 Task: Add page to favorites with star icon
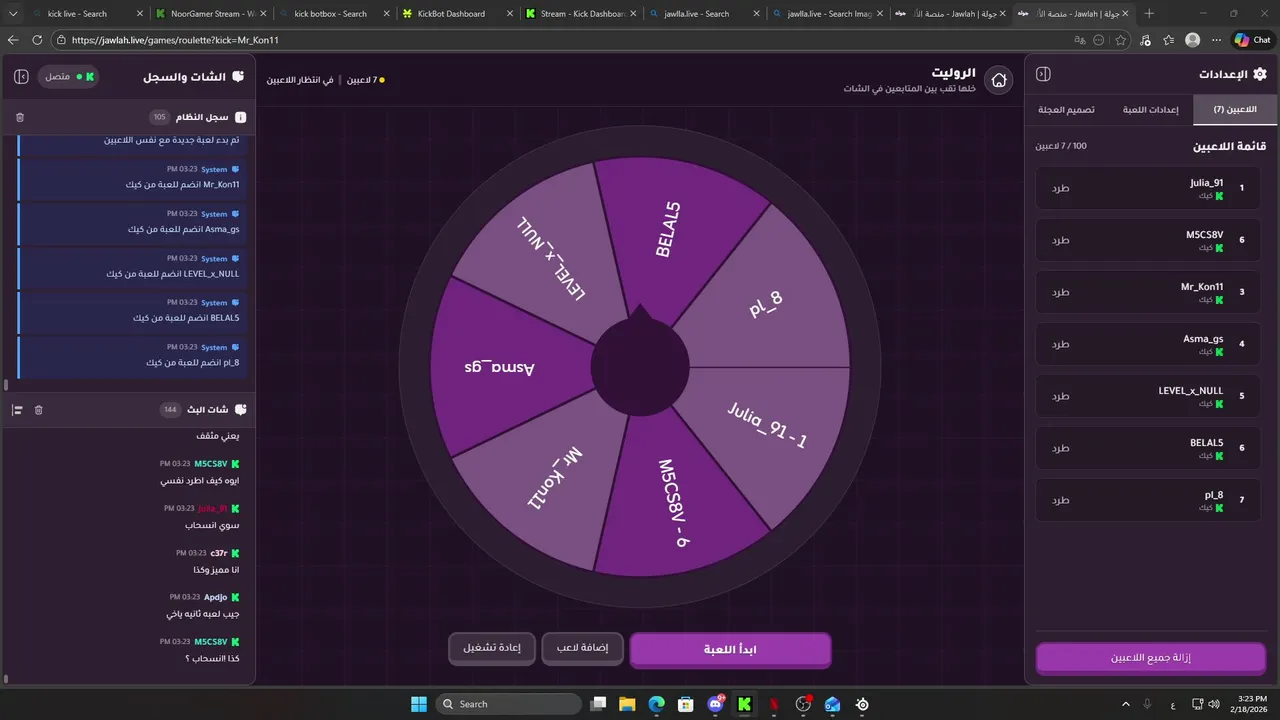click(x=1121, y=40)
